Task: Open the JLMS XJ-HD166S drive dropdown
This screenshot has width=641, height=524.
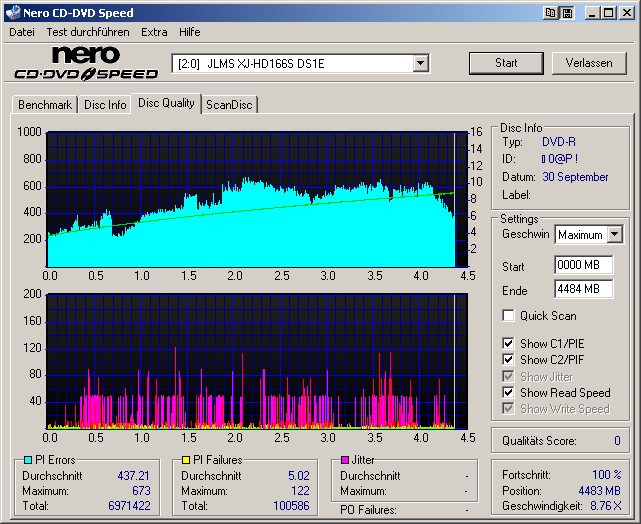Action: coord(421,64)
